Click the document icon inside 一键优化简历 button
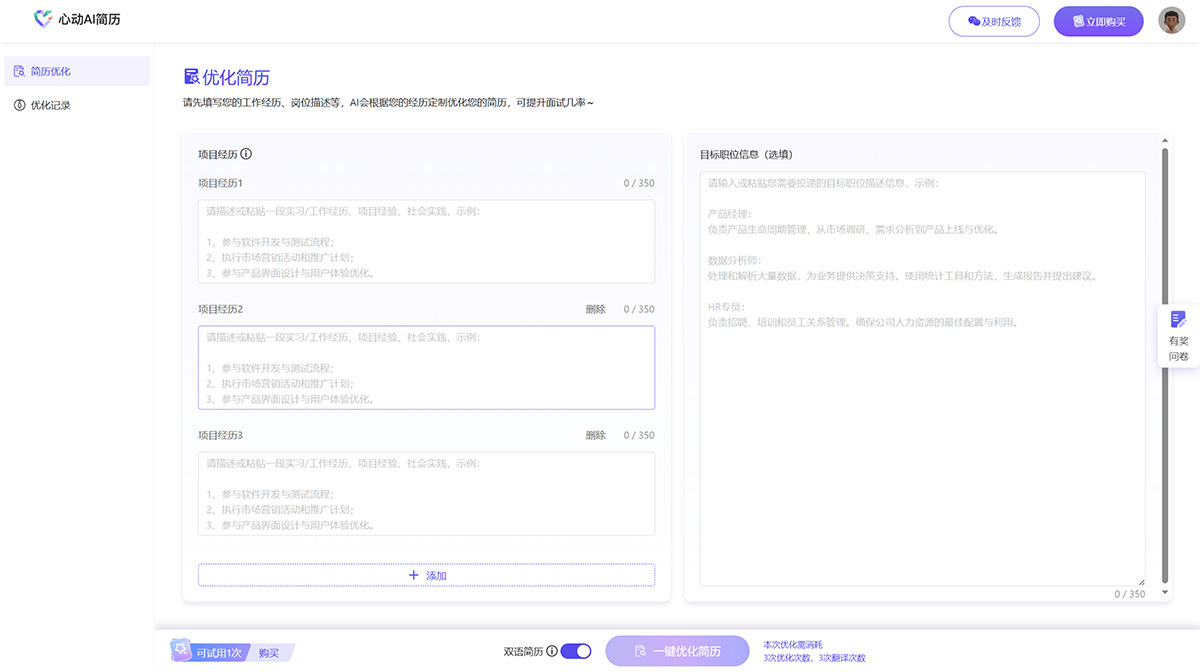This screenshot has height=672, width=1200. [640, 650]
